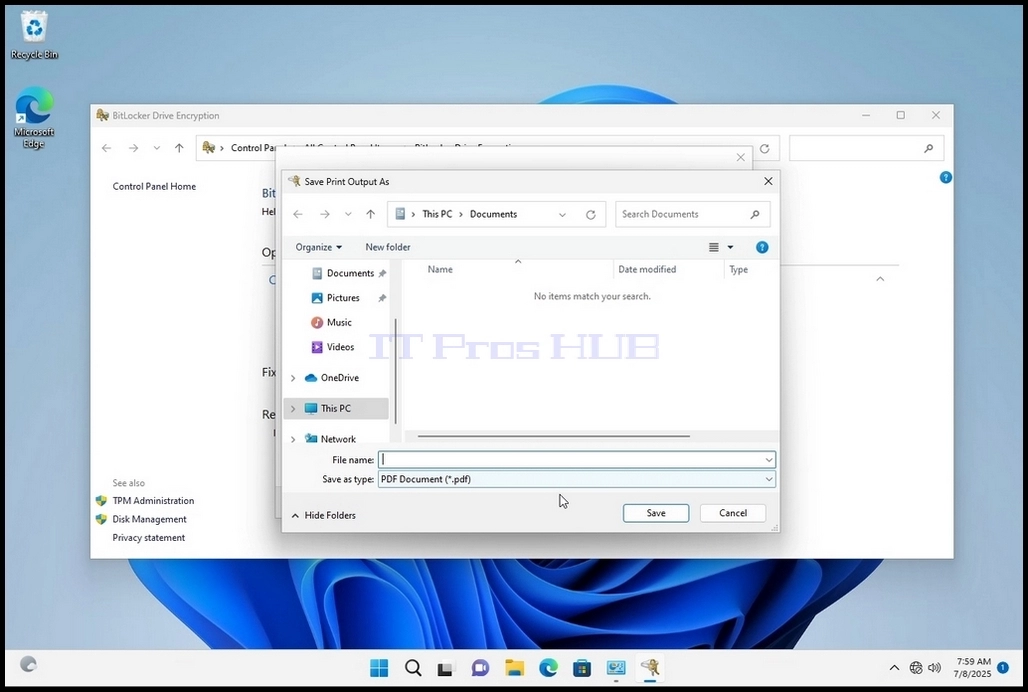Open taskbar Search
The image size is (1028, 692).
413,668
